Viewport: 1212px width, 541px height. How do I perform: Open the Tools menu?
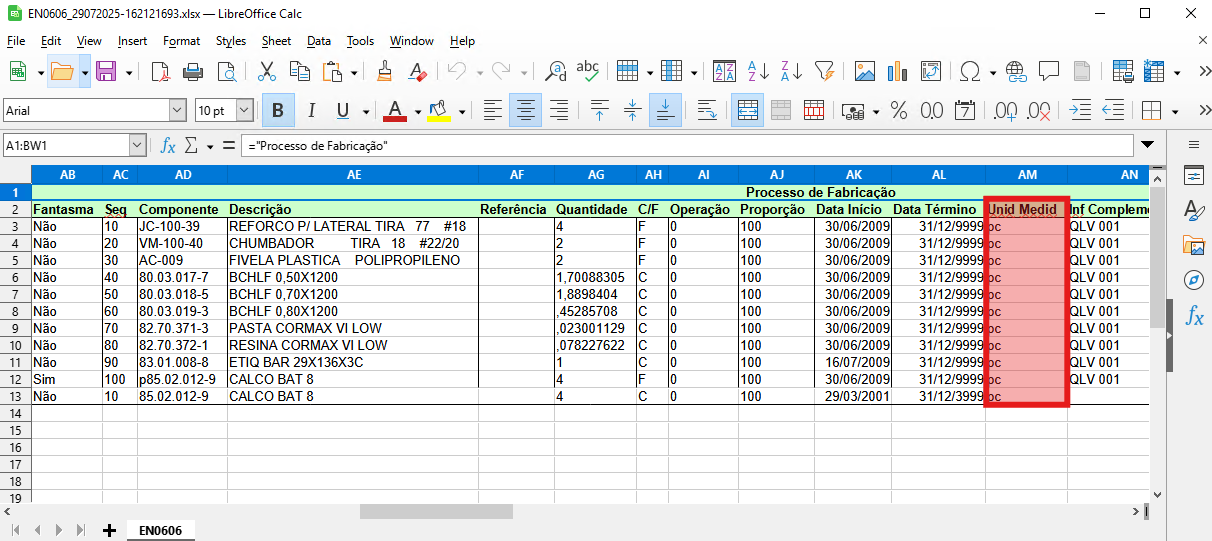point(360,41)
